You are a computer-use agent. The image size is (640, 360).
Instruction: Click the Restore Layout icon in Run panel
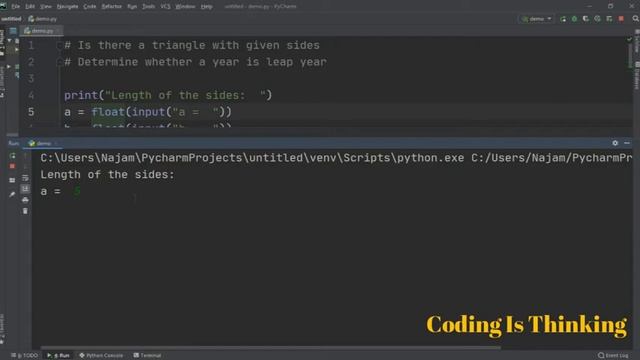[x=12, y=180]
